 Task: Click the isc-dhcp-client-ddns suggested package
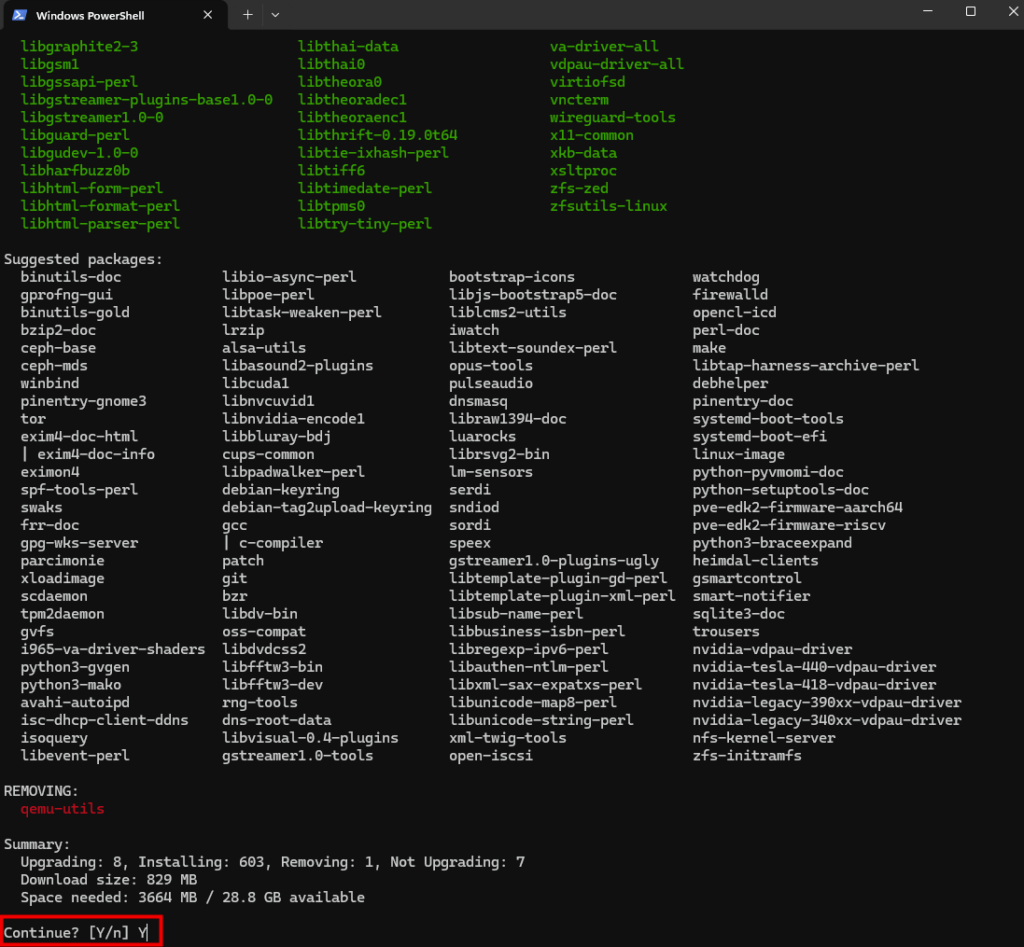coord(104,720)
